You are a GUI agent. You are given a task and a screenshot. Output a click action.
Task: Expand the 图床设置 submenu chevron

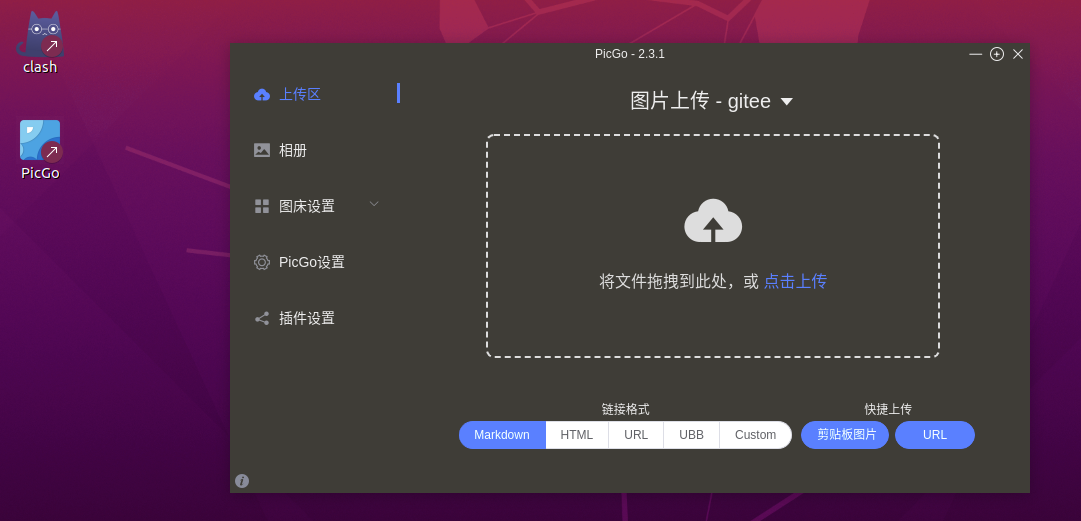click(x=374, y=204)
